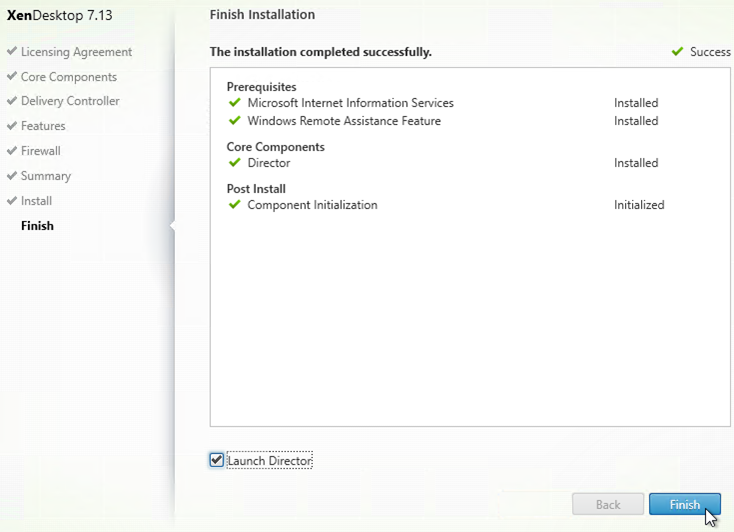
Task: Click the disabled Back button
Action: pyautogui.click(x=607, y=505)
